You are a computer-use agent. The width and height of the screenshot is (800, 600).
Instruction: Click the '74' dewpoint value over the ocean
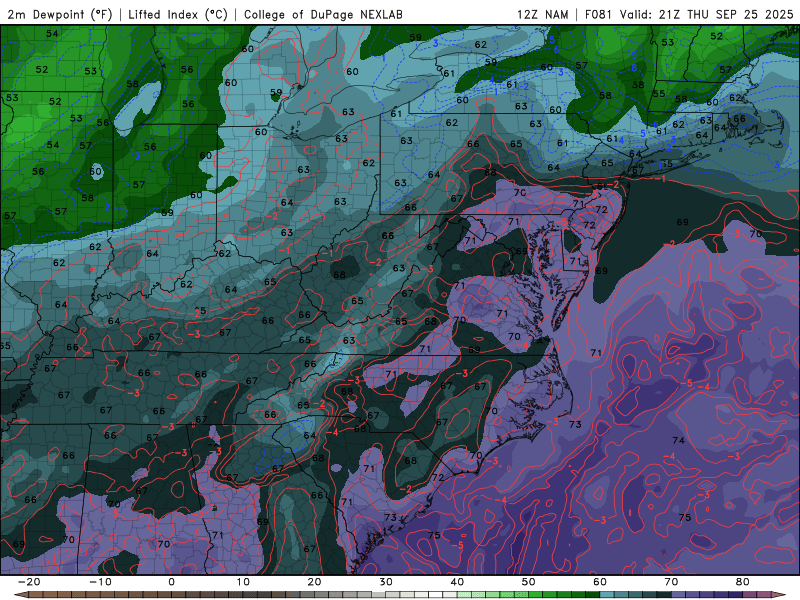(678, 440)
